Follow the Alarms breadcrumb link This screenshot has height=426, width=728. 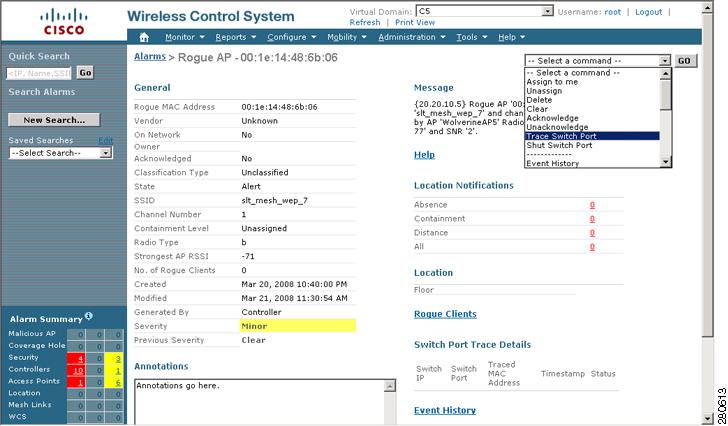pos(150,57)
